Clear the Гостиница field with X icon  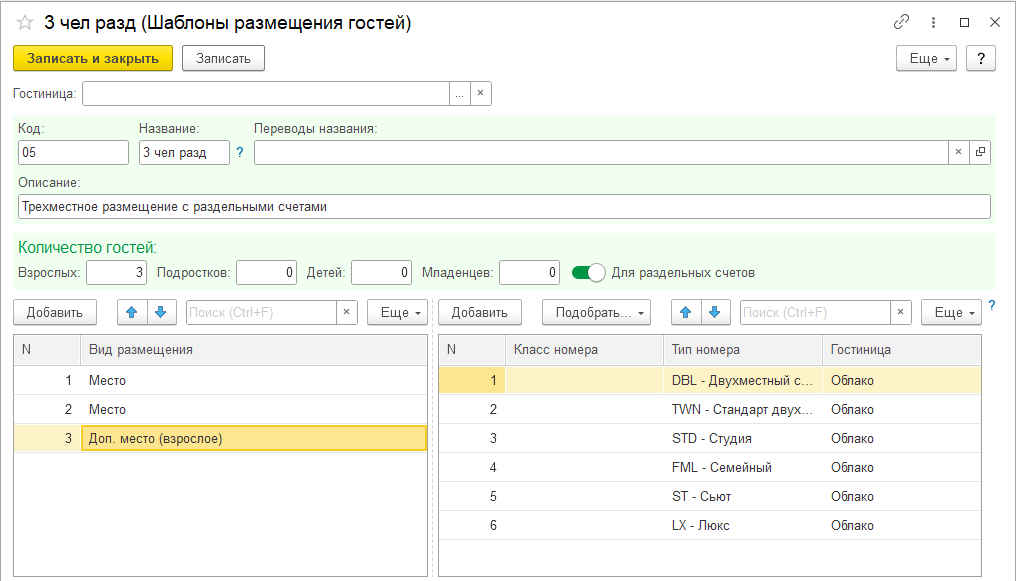[480, 93]
